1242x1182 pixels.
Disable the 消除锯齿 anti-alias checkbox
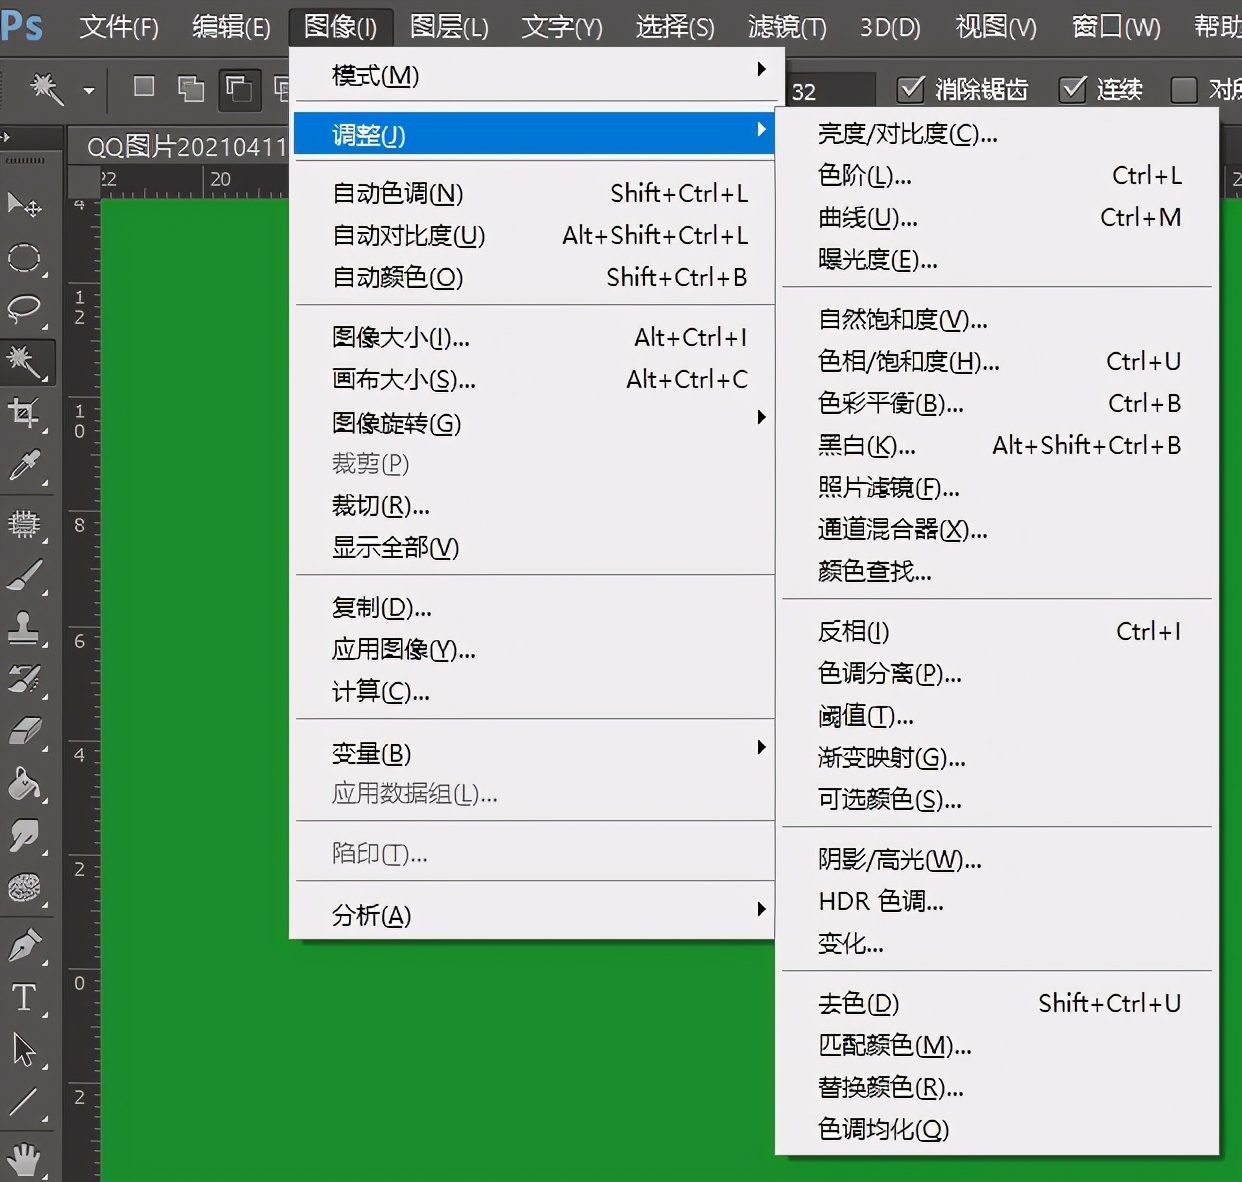click(911, 89)
